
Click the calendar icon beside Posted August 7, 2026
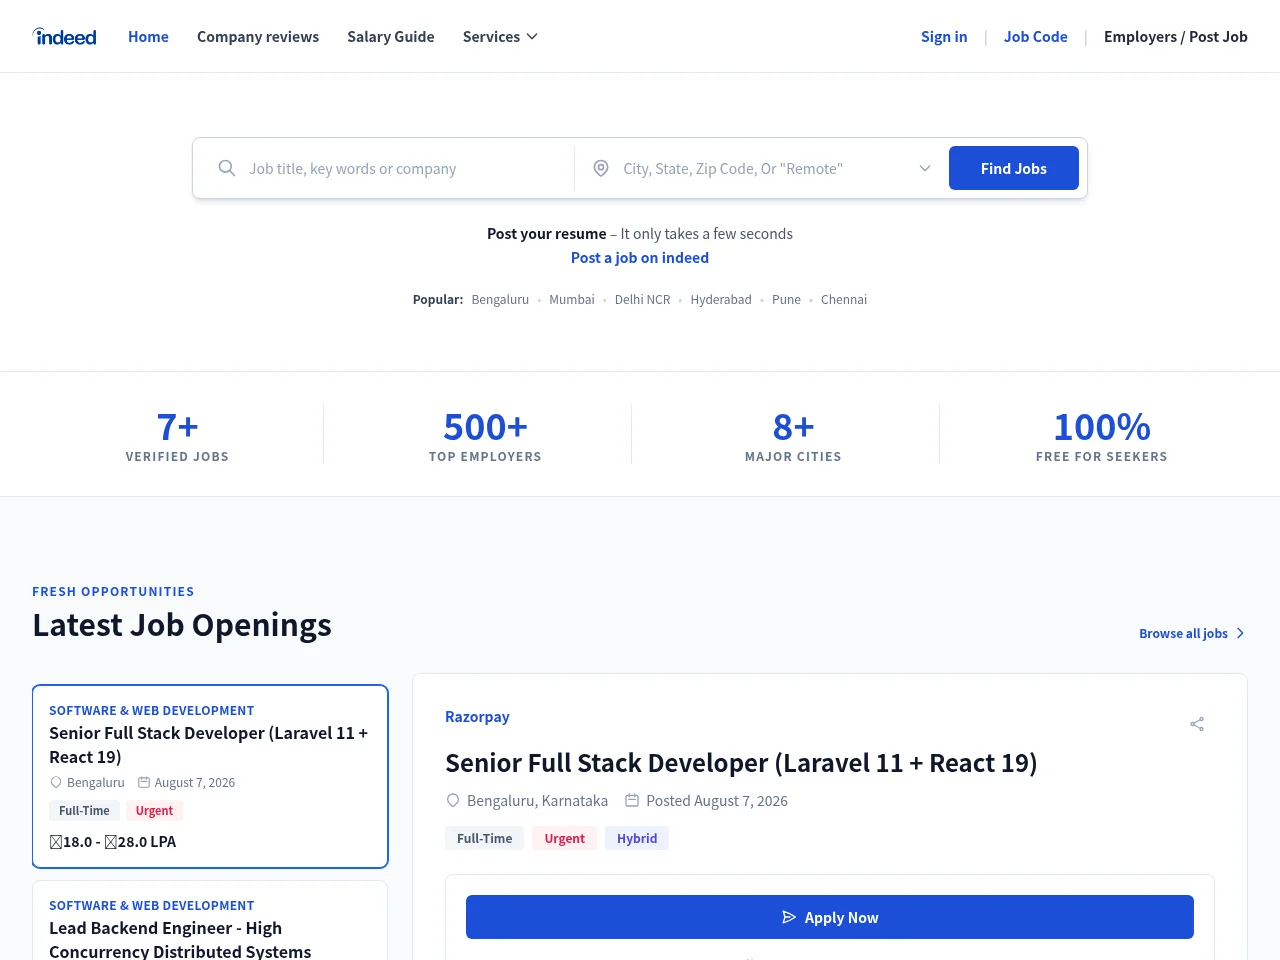click(632, 800)
